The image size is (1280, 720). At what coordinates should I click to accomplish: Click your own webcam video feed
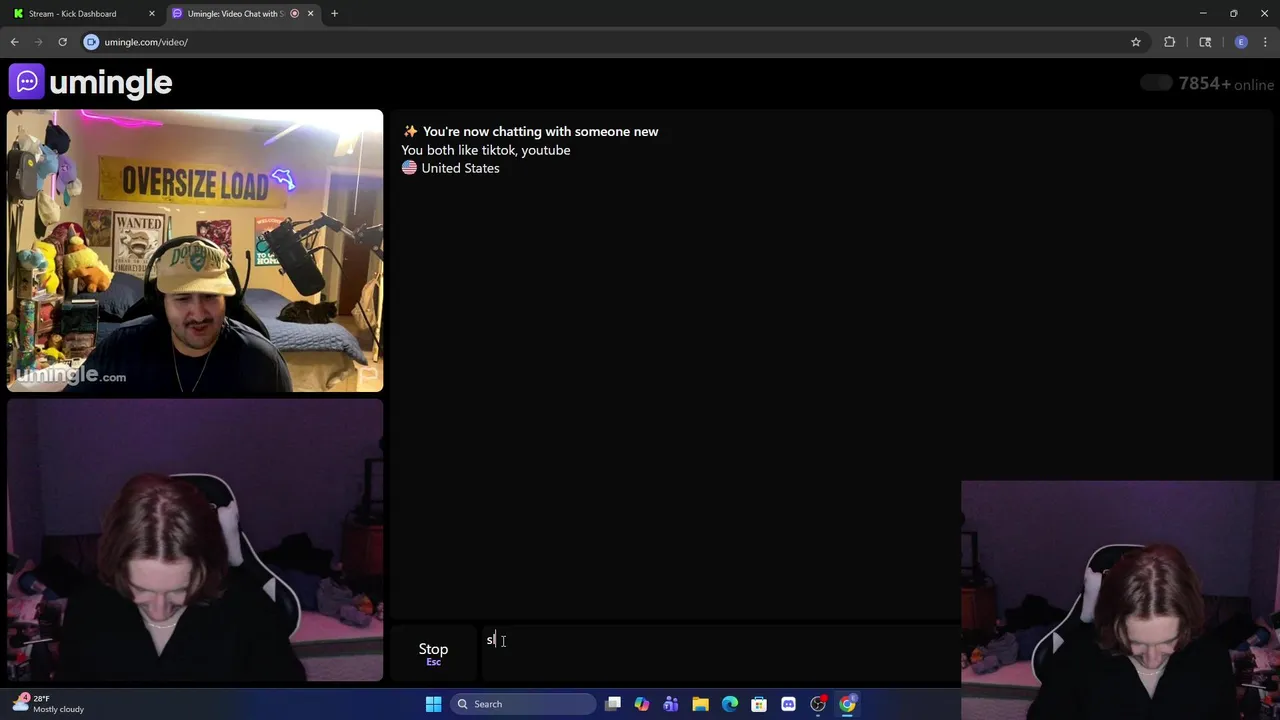[x=195, y=540]
